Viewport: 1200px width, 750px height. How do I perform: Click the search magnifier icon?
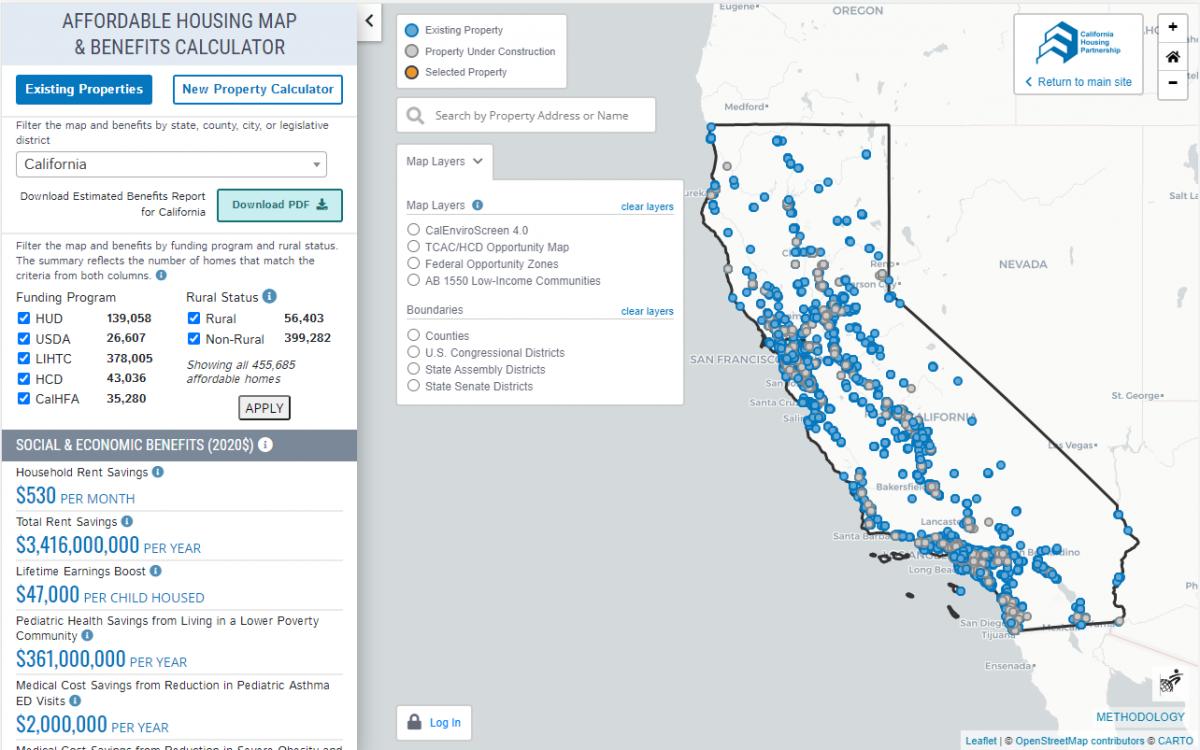pos(415,116)
